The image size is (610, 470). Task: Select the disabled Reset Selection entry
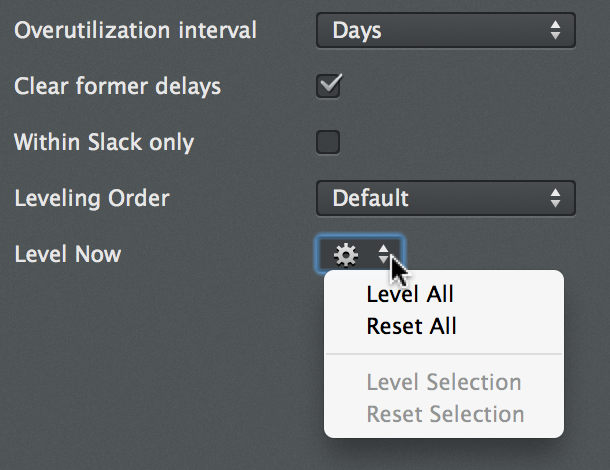coord(443,414)
